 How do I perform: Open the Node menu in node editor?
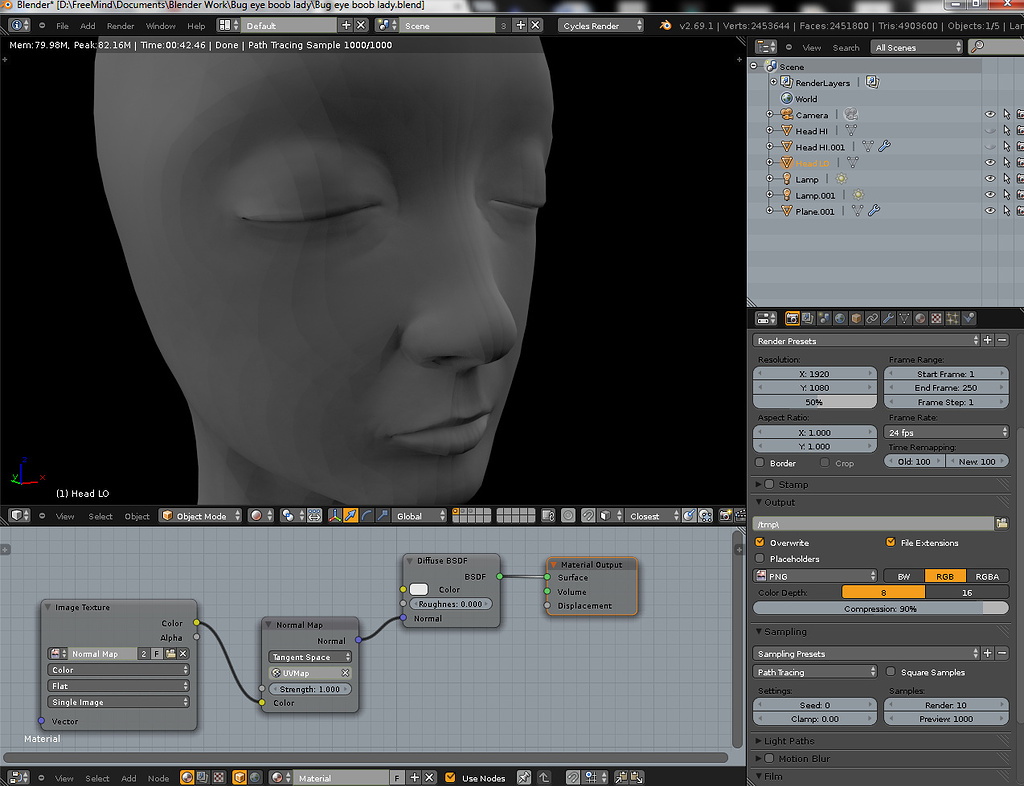pos(158,778)
